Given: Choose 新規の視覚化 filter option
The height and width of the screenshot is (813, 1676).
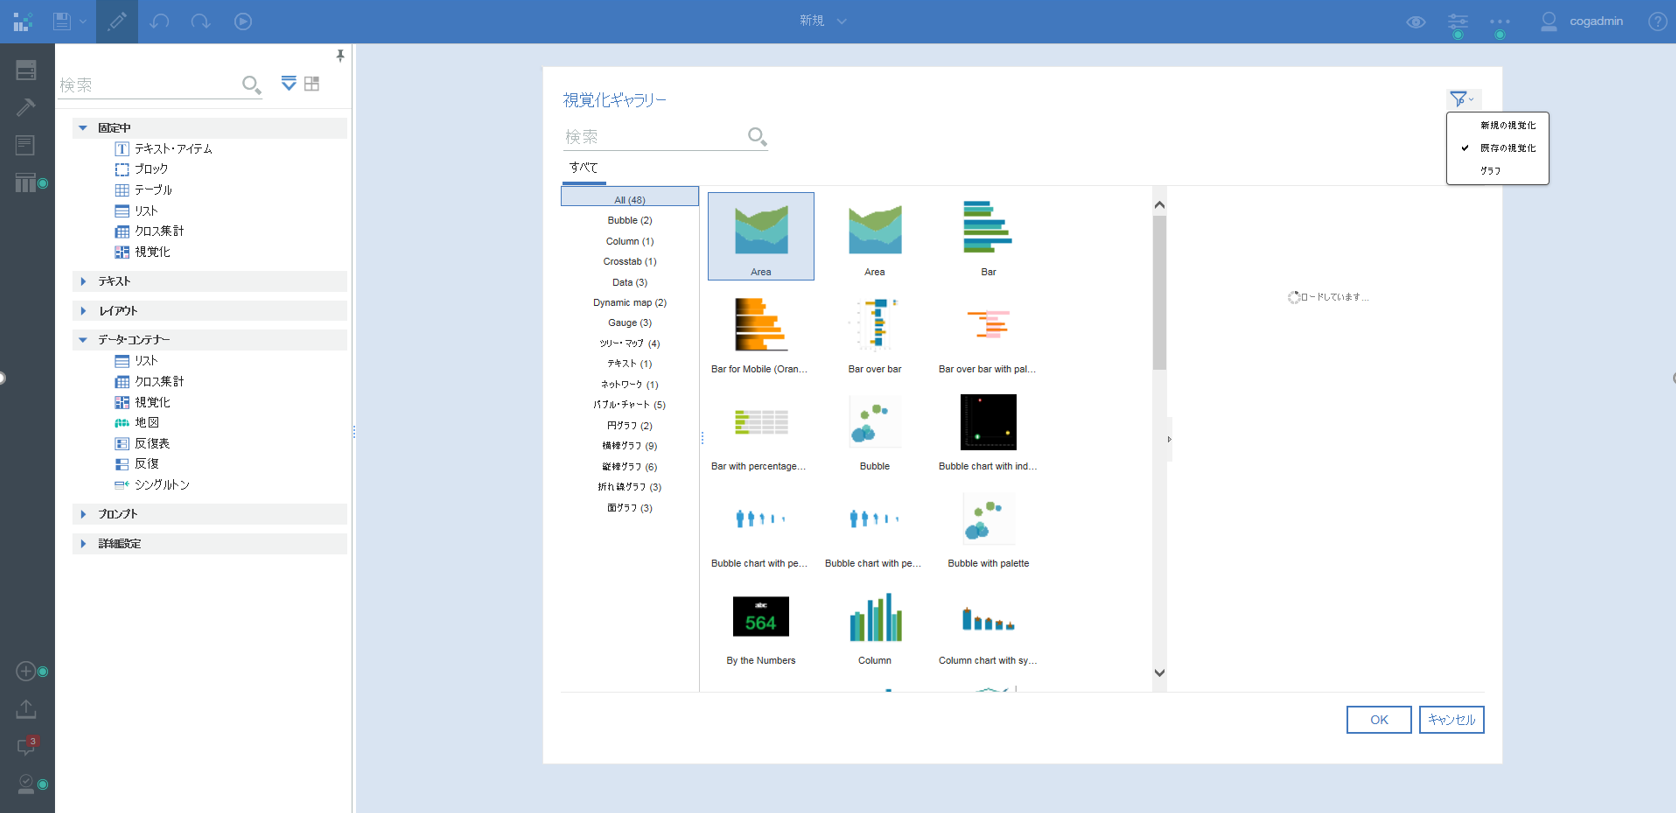Looking at the screenshot, I should point(1508,126).
